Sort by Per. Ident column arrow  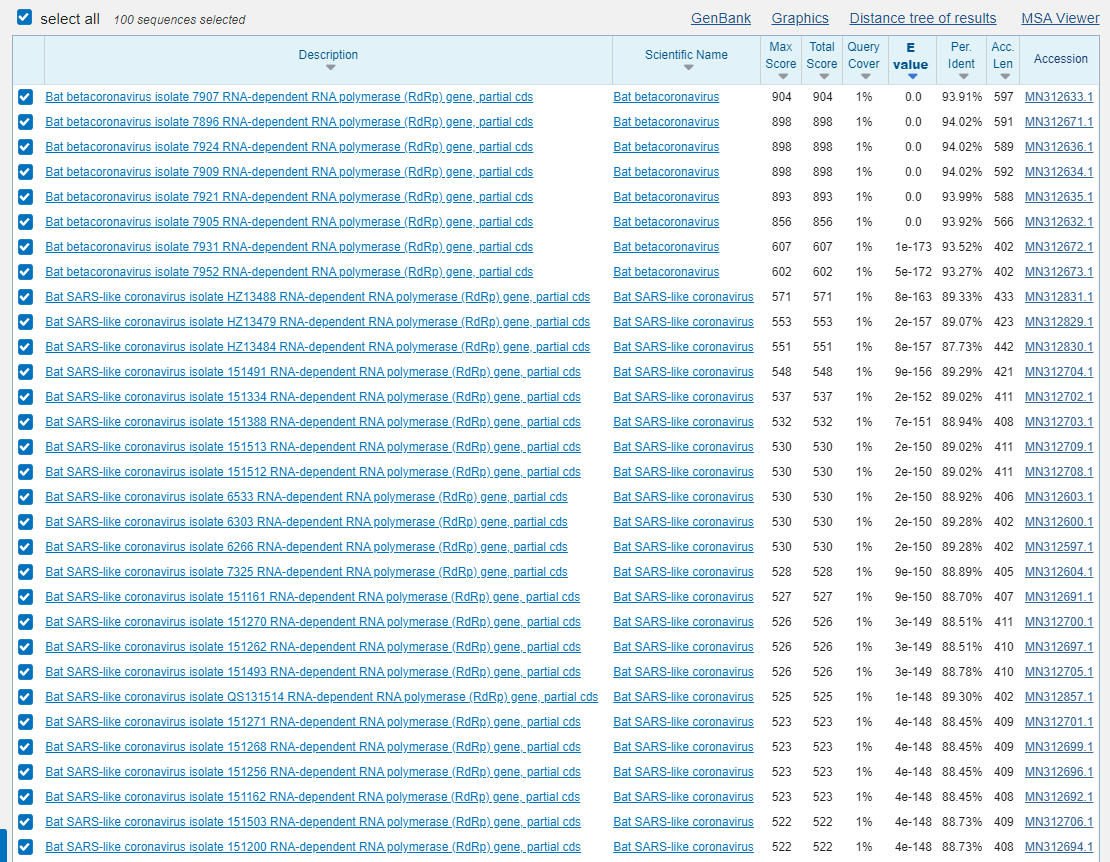click(963, 76)
